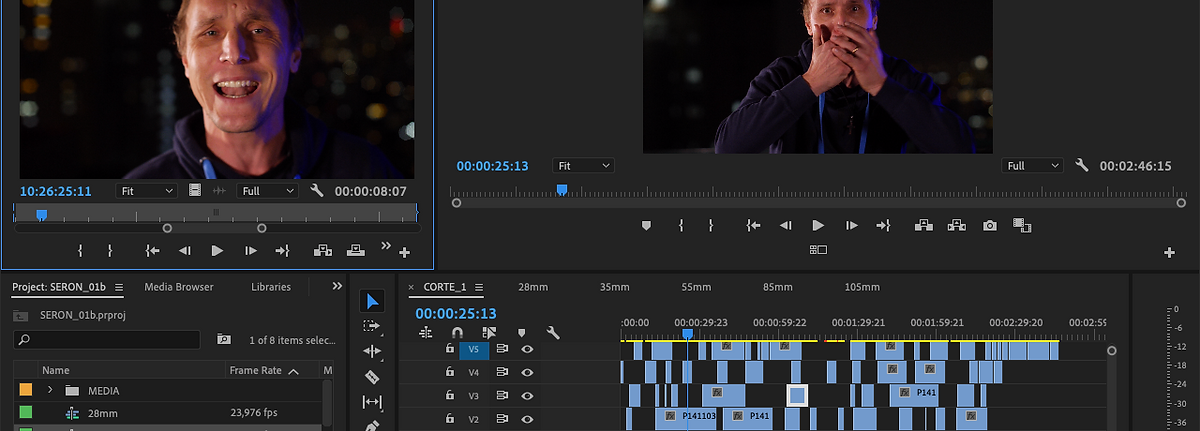Open CORTE_1 sequence panel menu
Screen dimensions: 1200x431
click(x=481, y=287)
